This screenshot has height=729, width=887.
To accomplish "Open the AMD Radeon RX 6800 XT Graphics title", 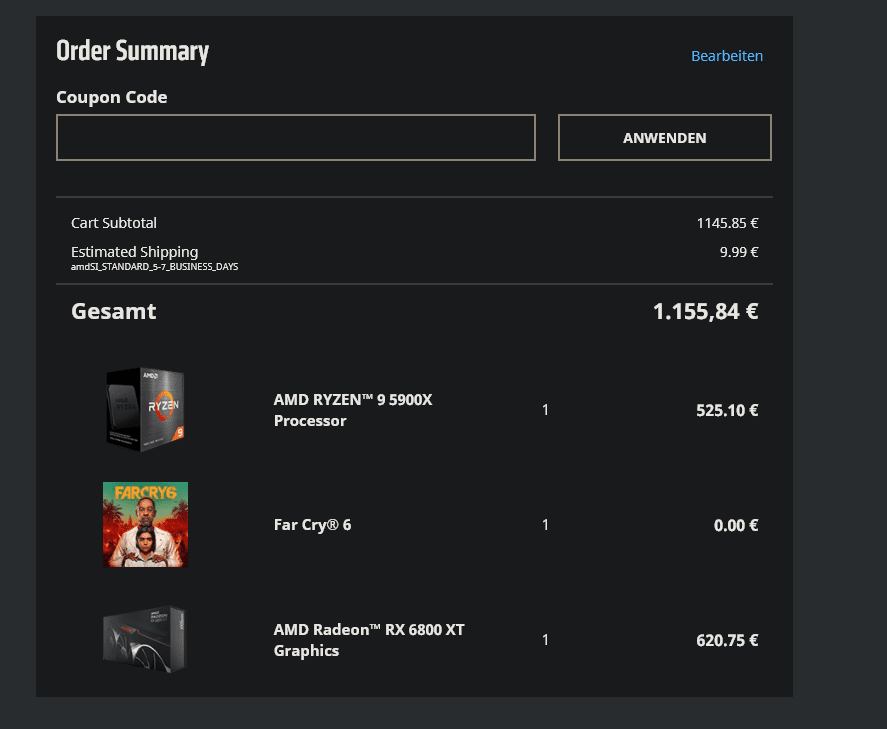I will click(368, 640).
